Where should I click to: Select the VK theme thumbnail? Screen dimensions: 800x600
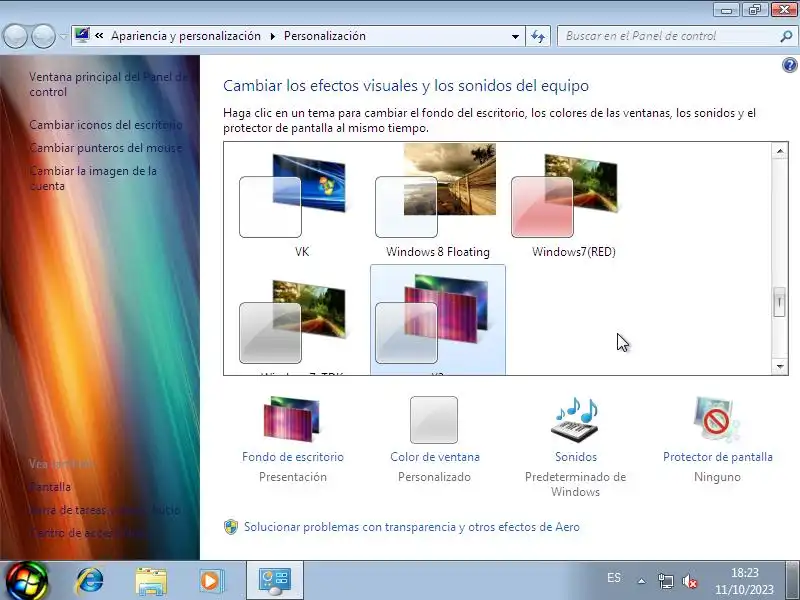[x=293, y=196]
